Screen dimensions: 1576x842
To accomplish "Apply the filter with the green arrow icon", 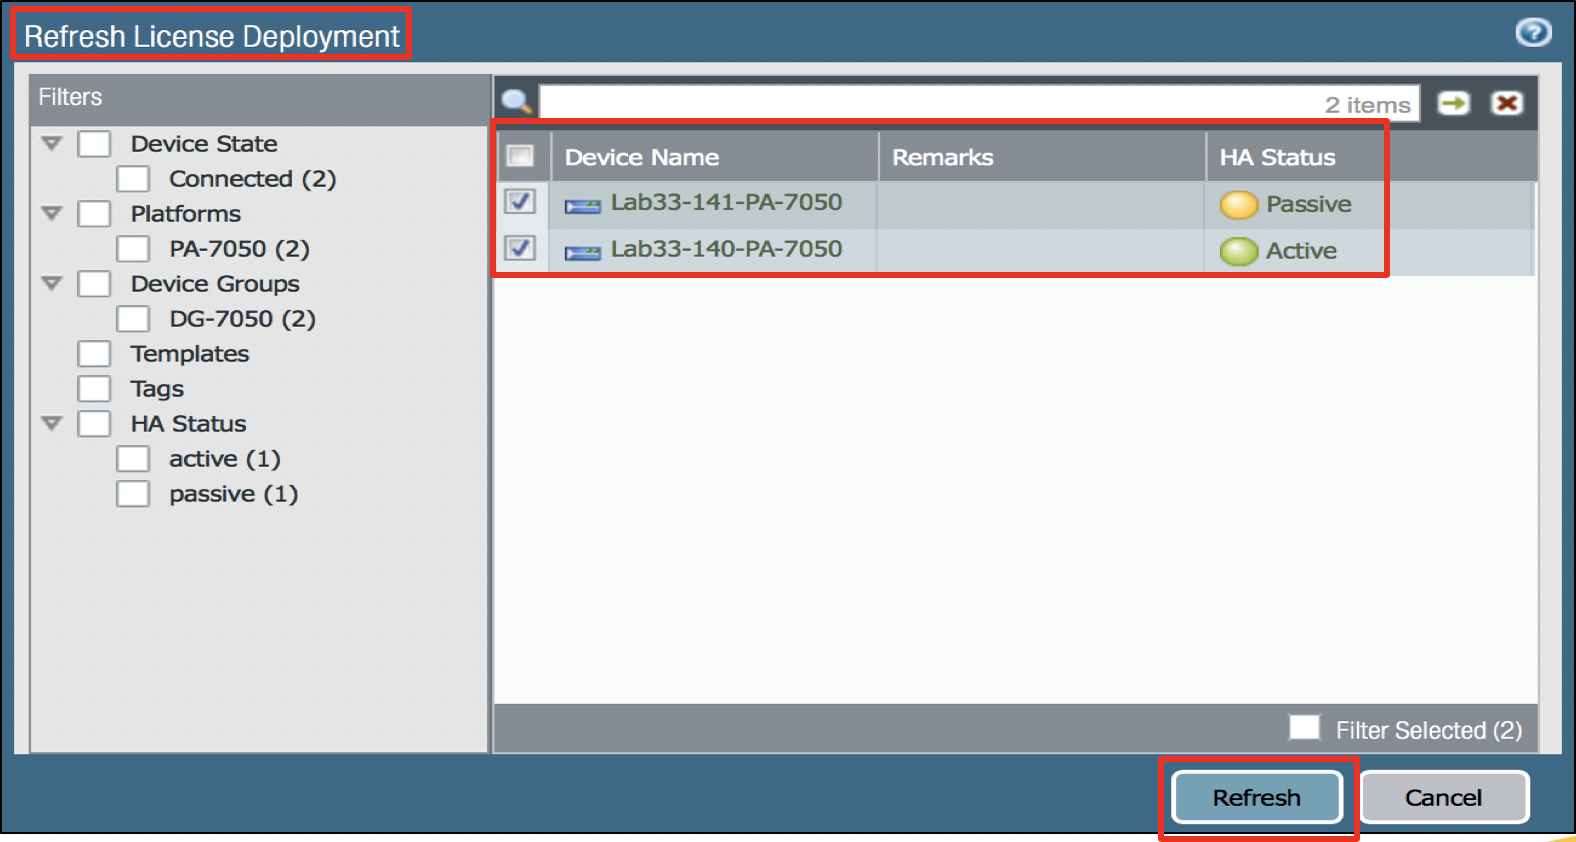I will click(x=1453, y=103).
